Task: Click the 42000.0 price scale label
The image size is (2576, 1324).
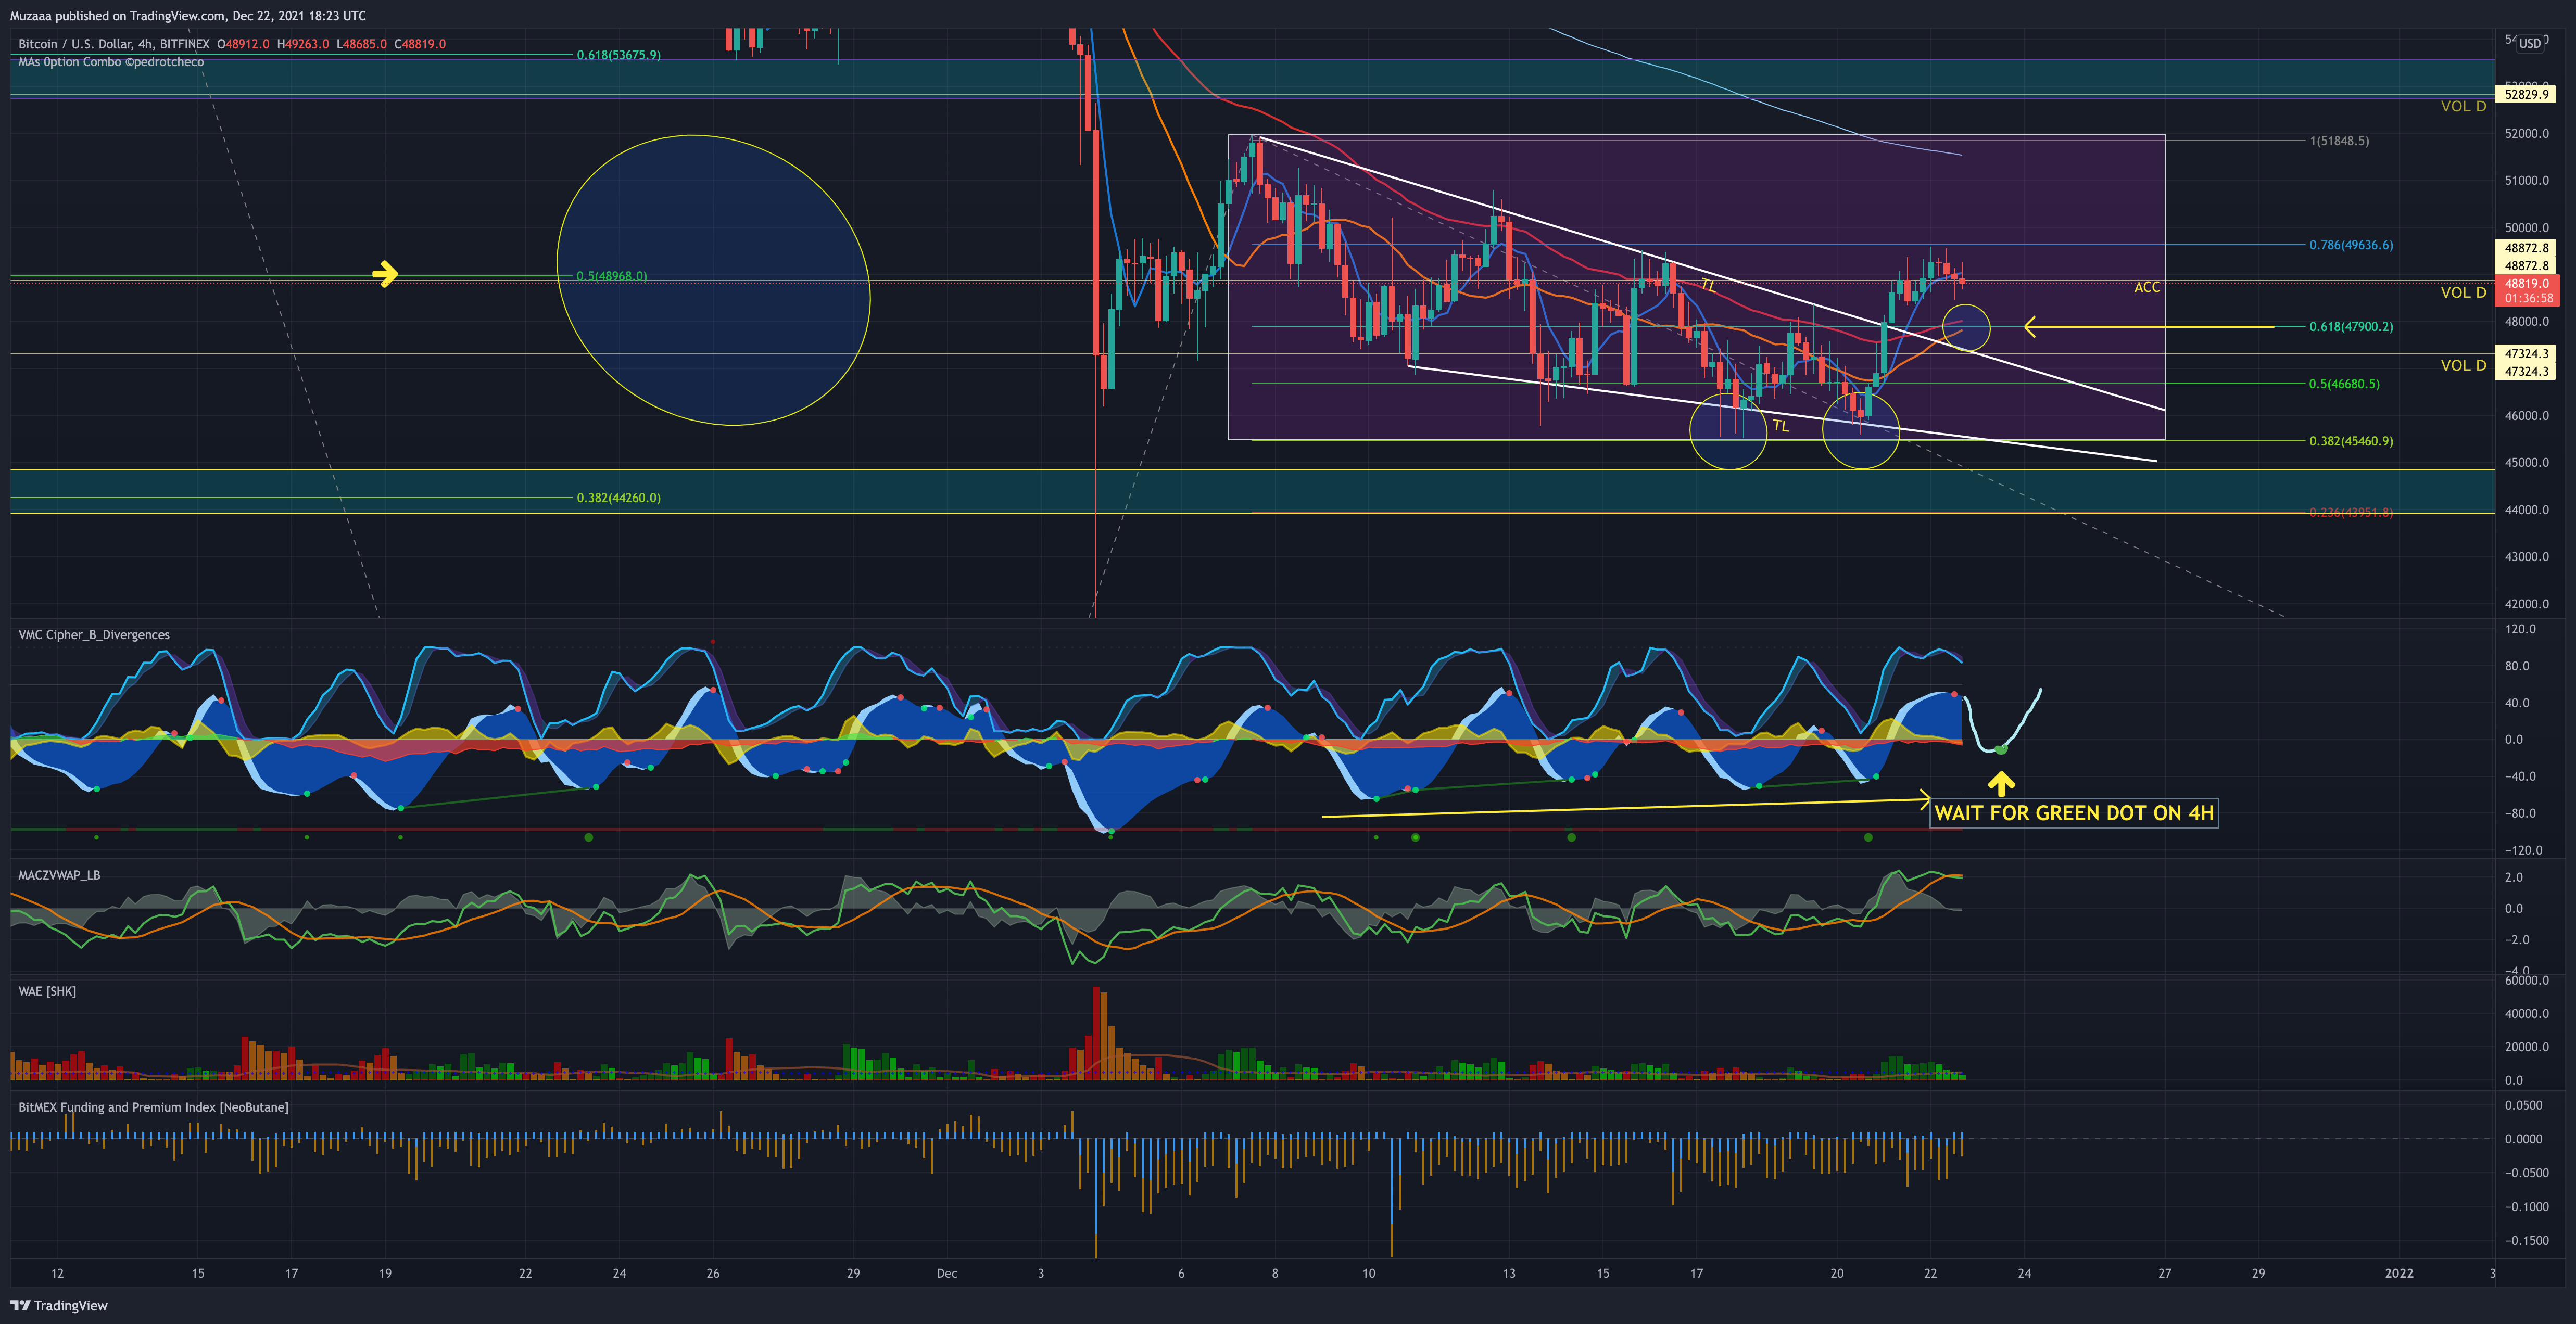Action: (x=2527, y=604)
